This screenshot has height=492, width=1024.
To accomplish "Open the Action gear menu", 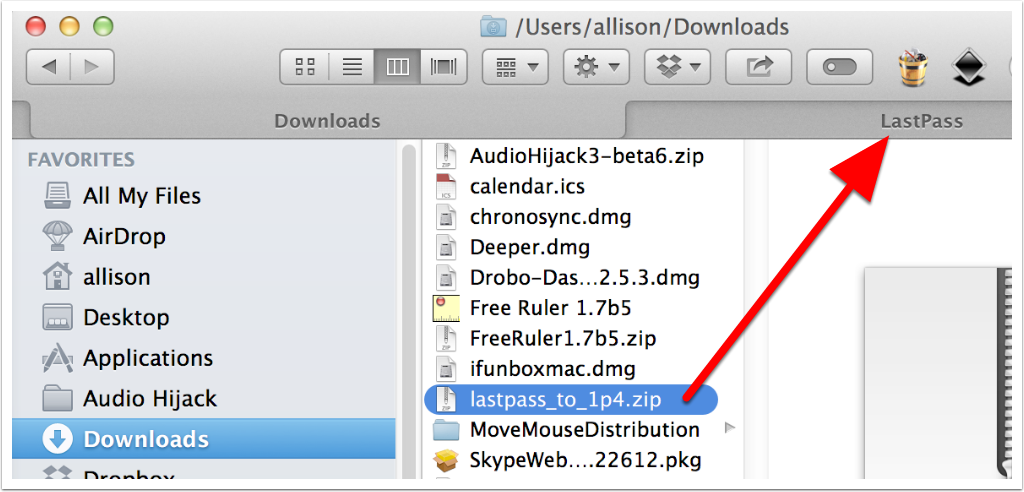I will (596, 67).
